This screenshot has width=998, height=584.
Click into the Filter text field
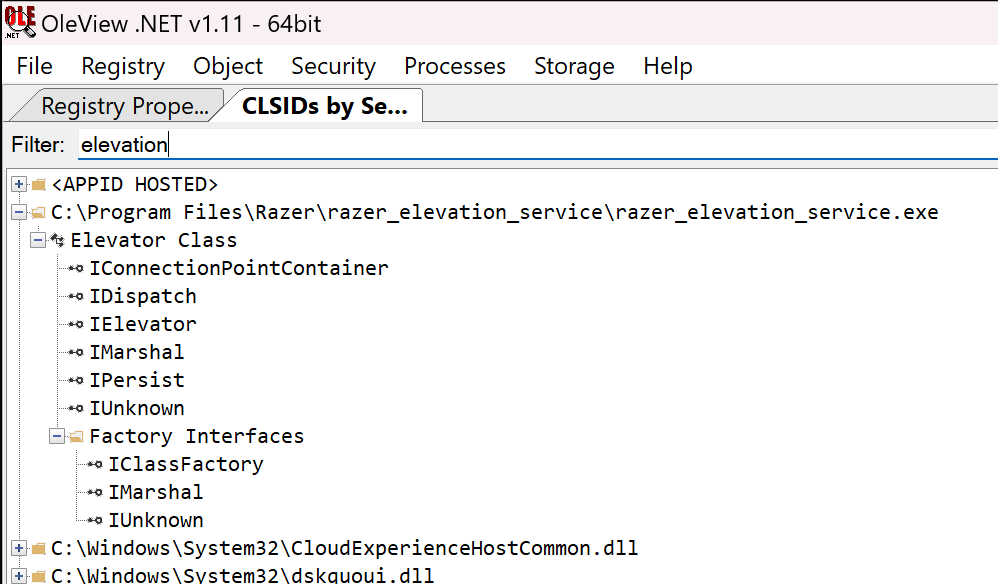coord(500,145)
